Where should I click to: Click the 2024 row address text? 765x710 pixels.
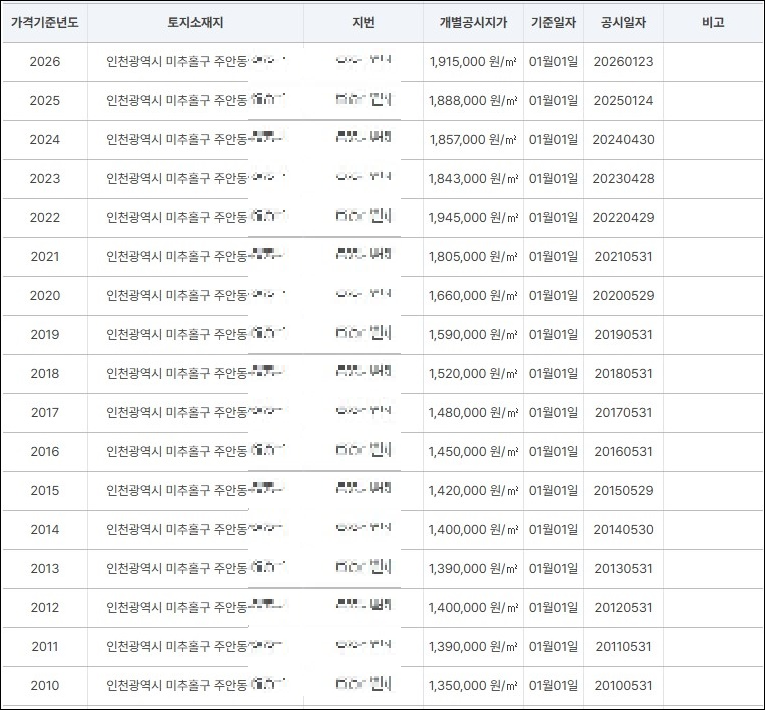(x=195, y=139)
